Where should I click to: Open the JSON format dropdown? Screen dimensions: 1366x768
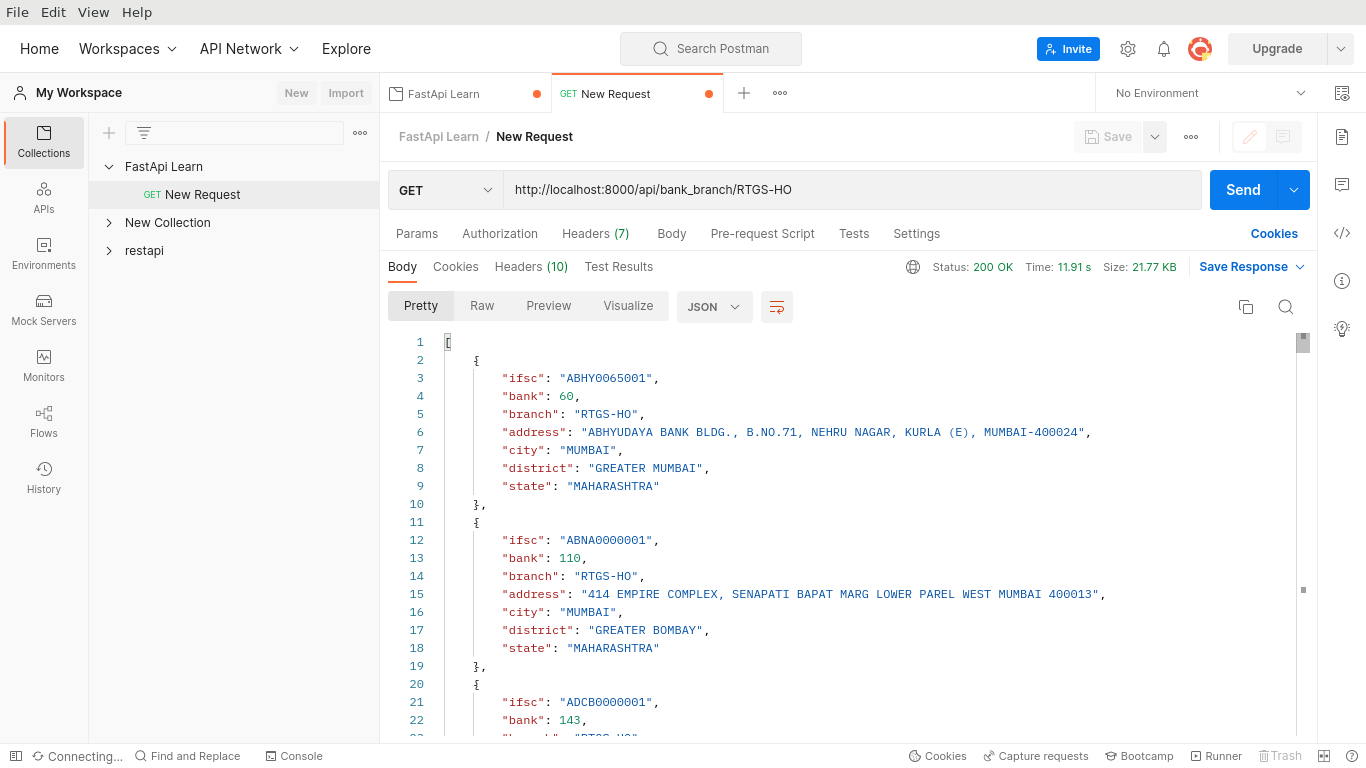(714, 307)
